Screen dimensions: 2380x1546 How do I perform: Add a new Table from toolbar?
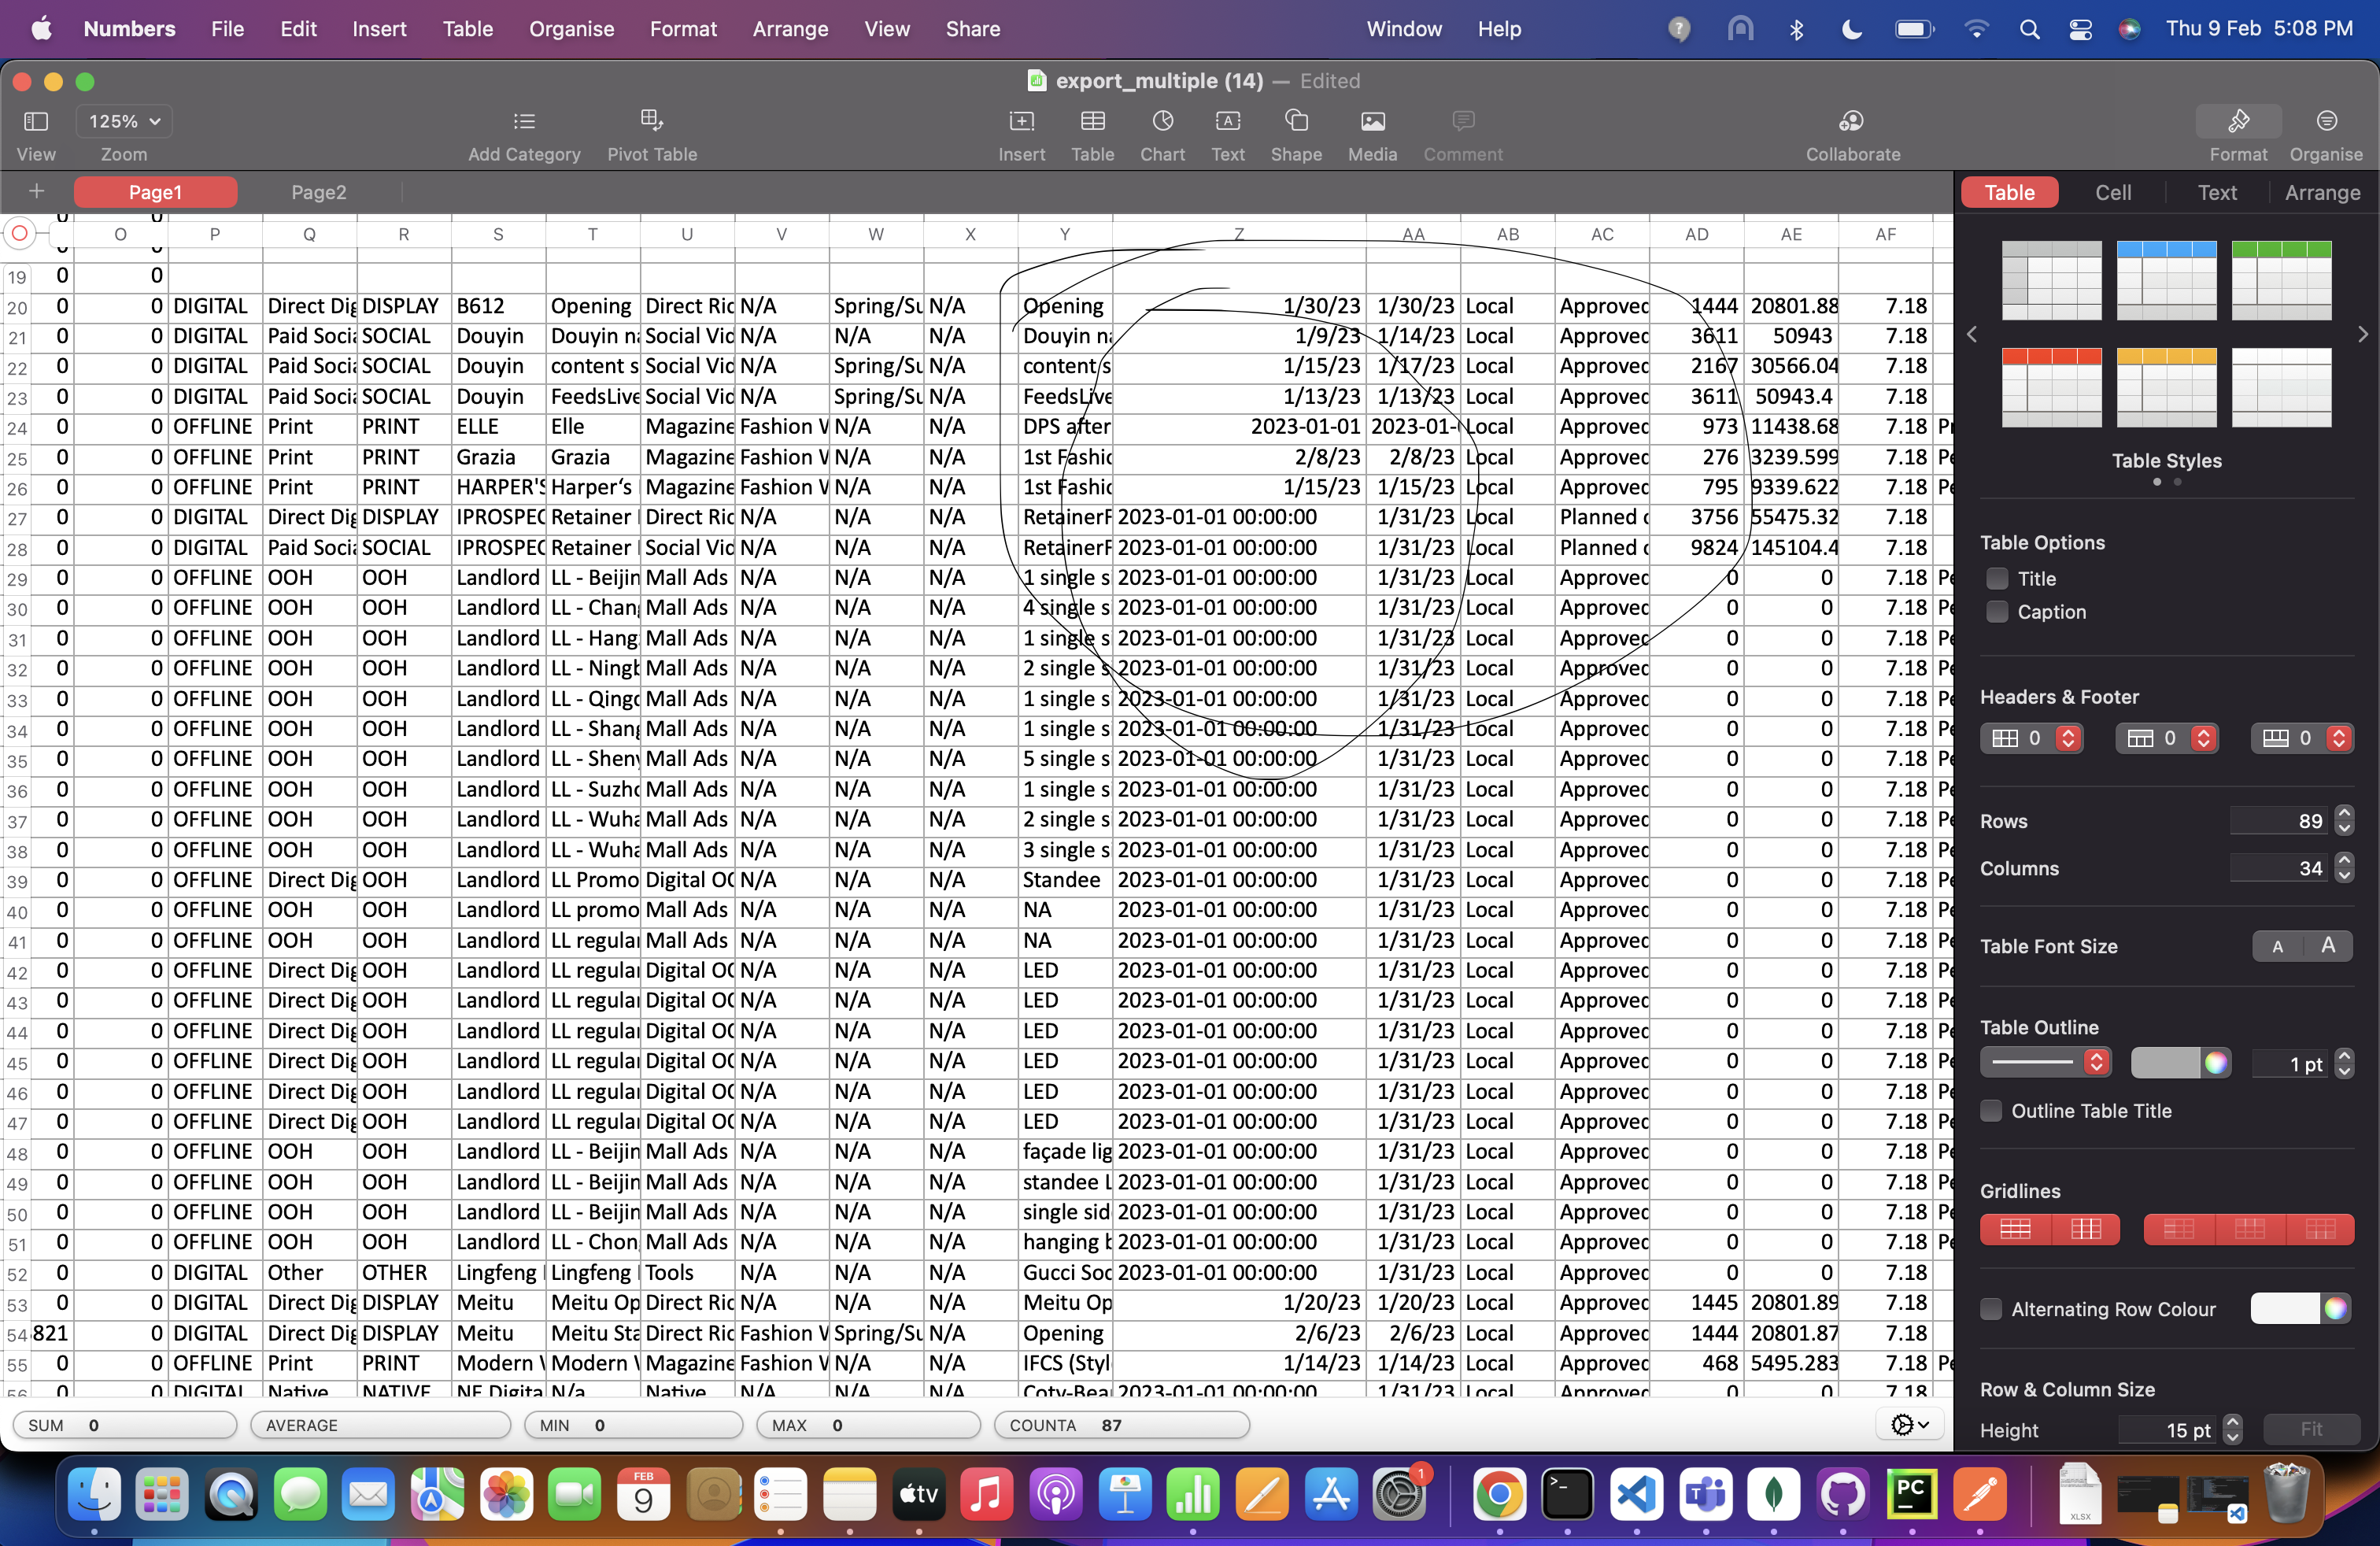1092,122
